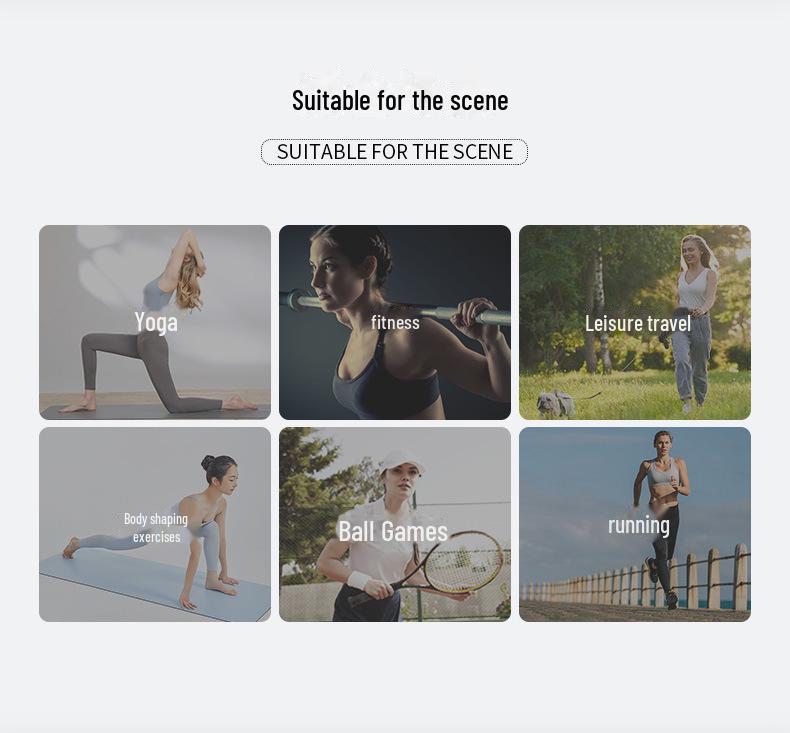
Task: Open the Leisure travel tile
Action: click(635, 322)
